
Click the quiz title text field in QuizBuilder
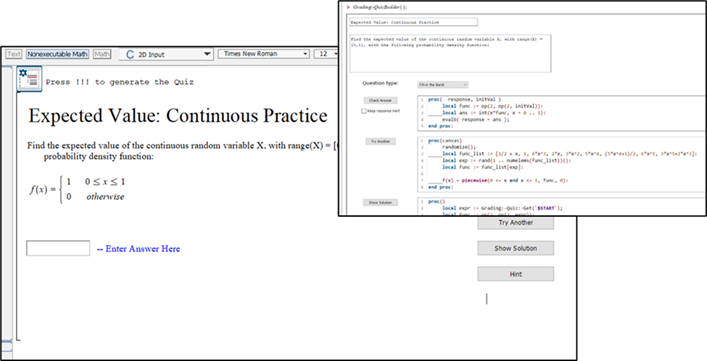click(x=413, y=22)
